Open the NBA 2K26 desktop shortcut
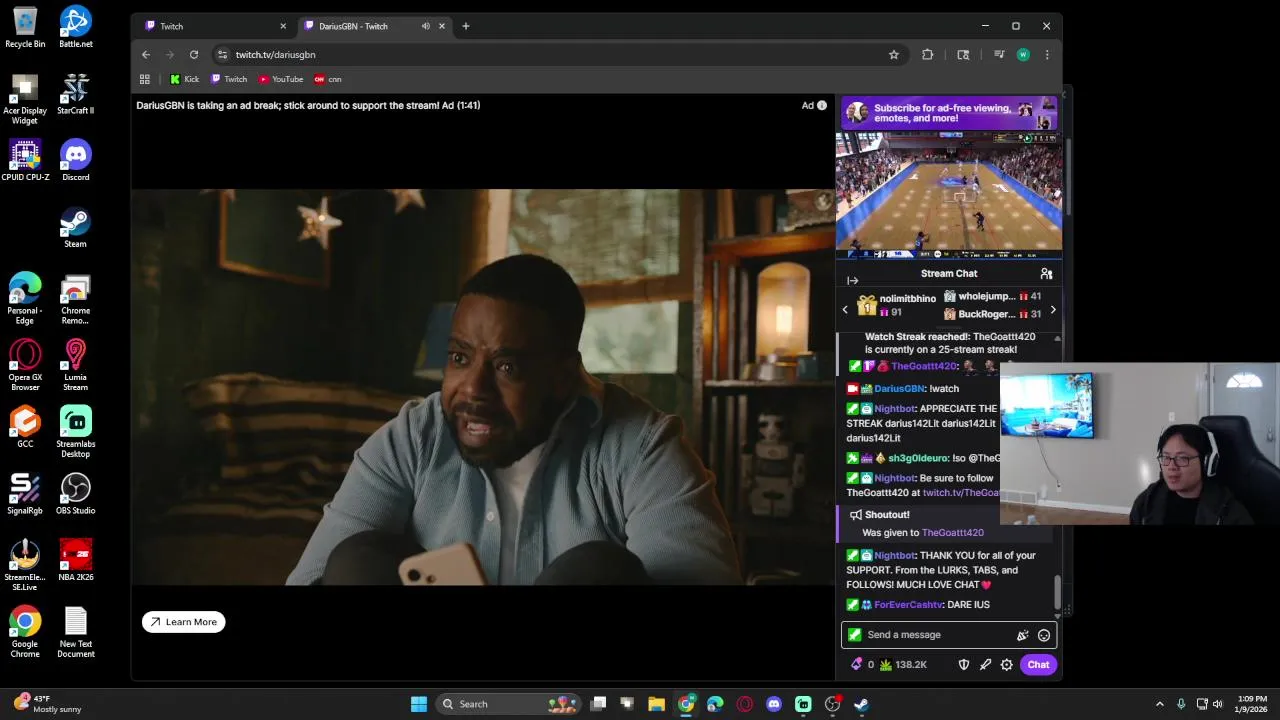 tap(75, 560)
